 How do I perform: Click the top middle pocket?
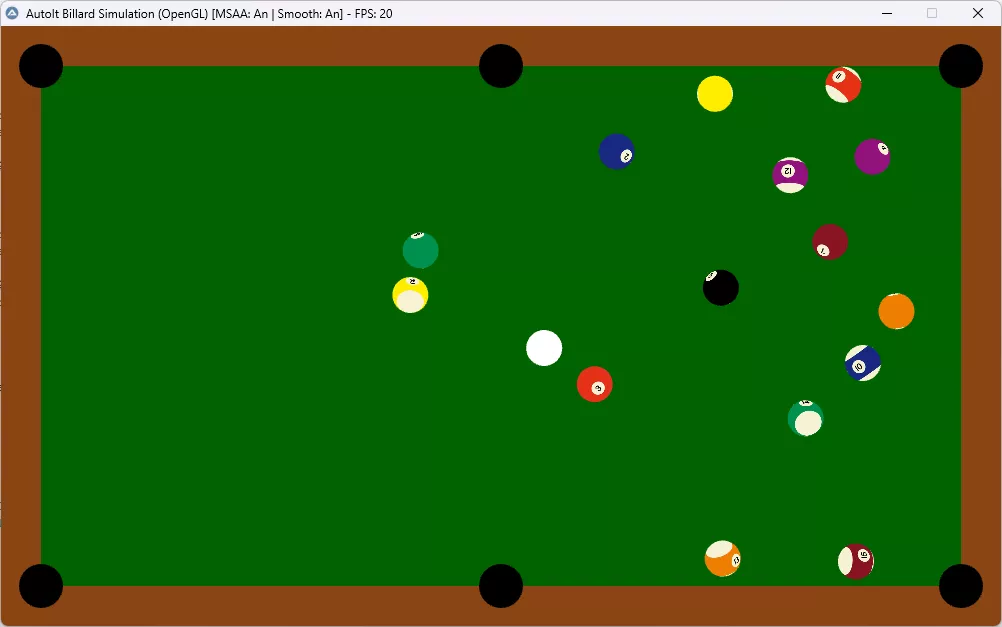501,66
